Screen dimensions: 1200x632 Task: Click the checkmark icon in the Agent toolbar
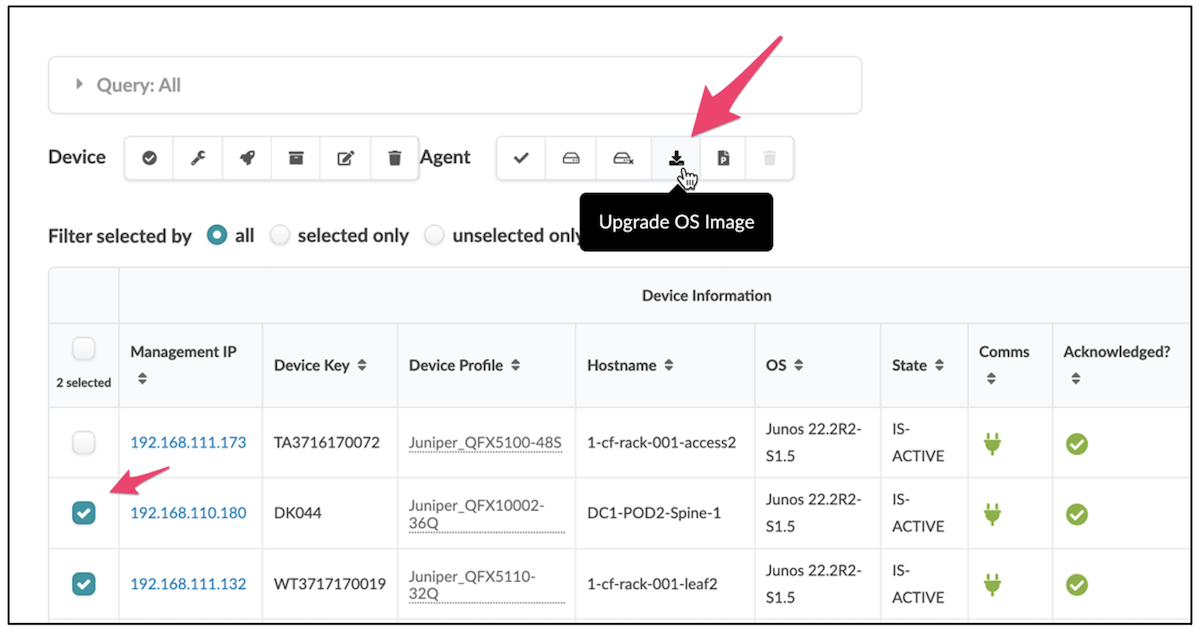tap(520, 157)
